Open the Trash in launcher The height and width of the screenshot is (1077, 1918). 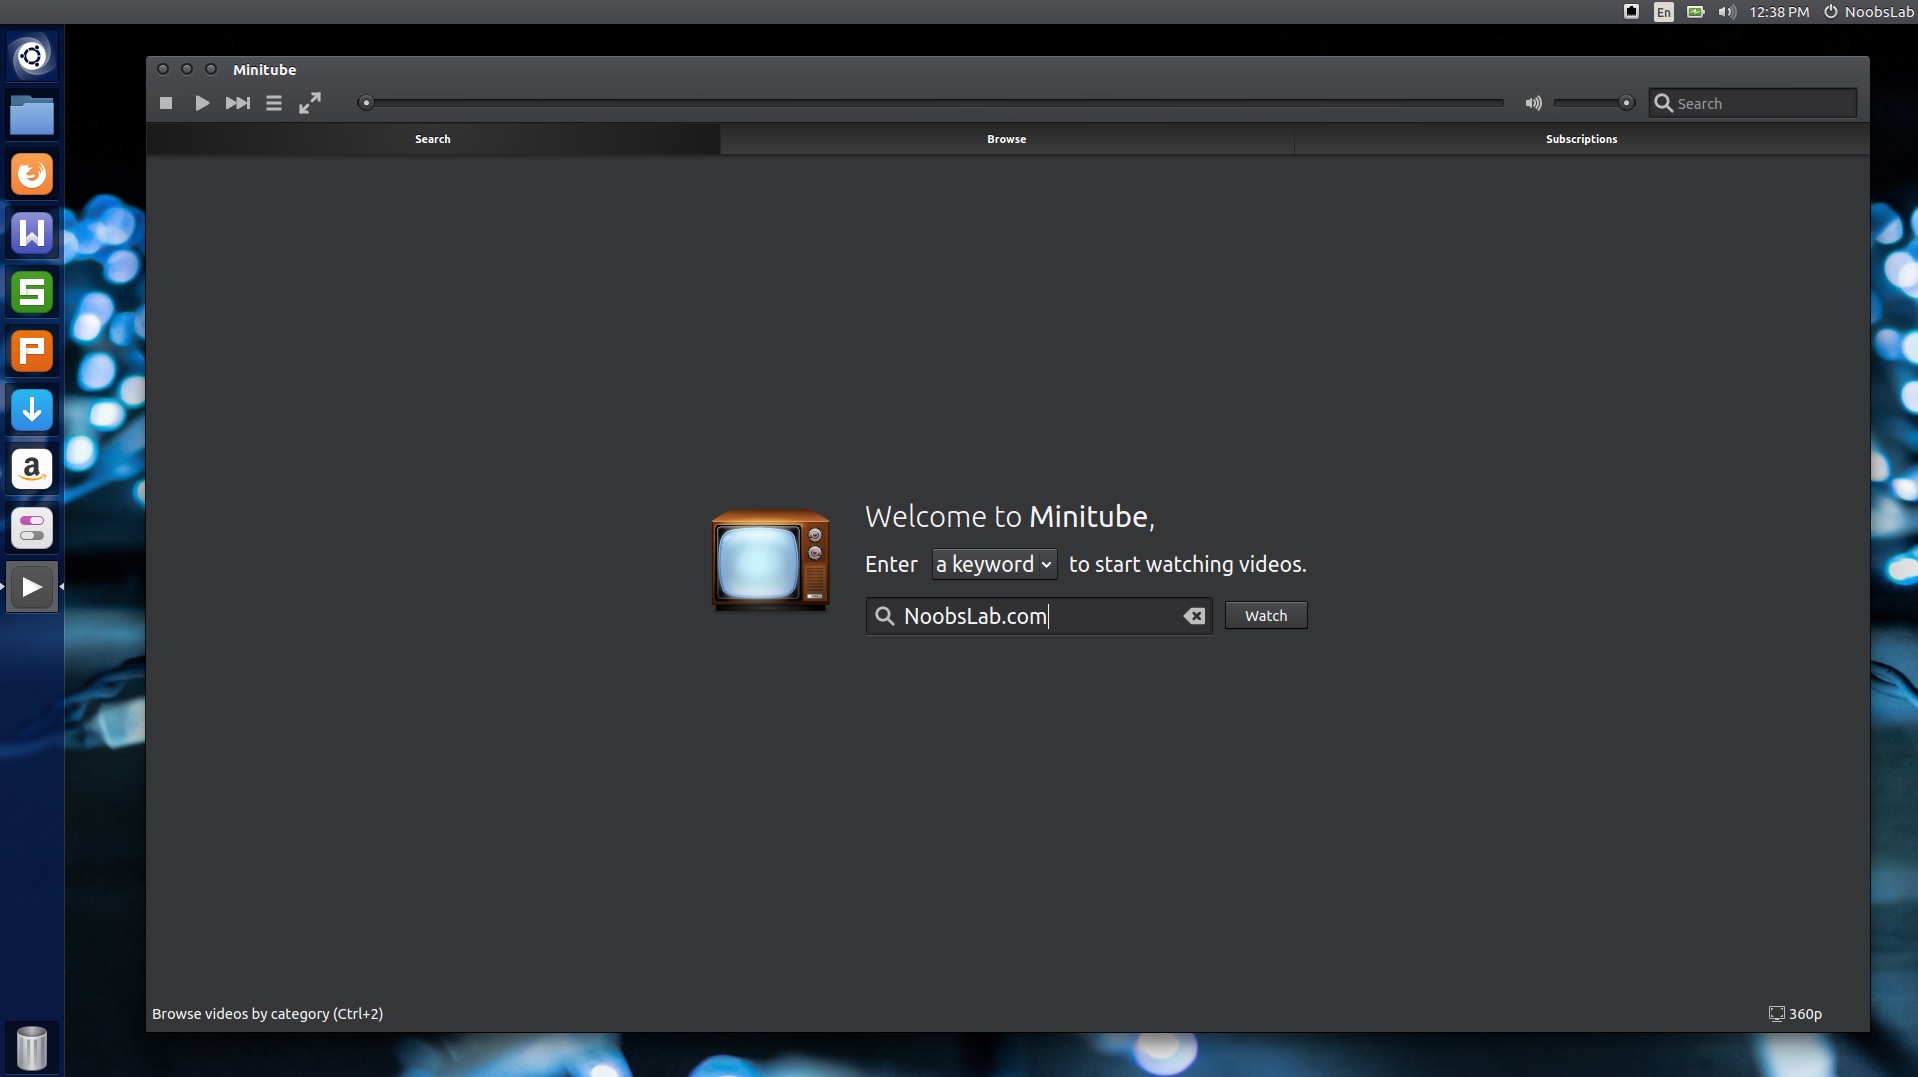(x=32, y=1047)
